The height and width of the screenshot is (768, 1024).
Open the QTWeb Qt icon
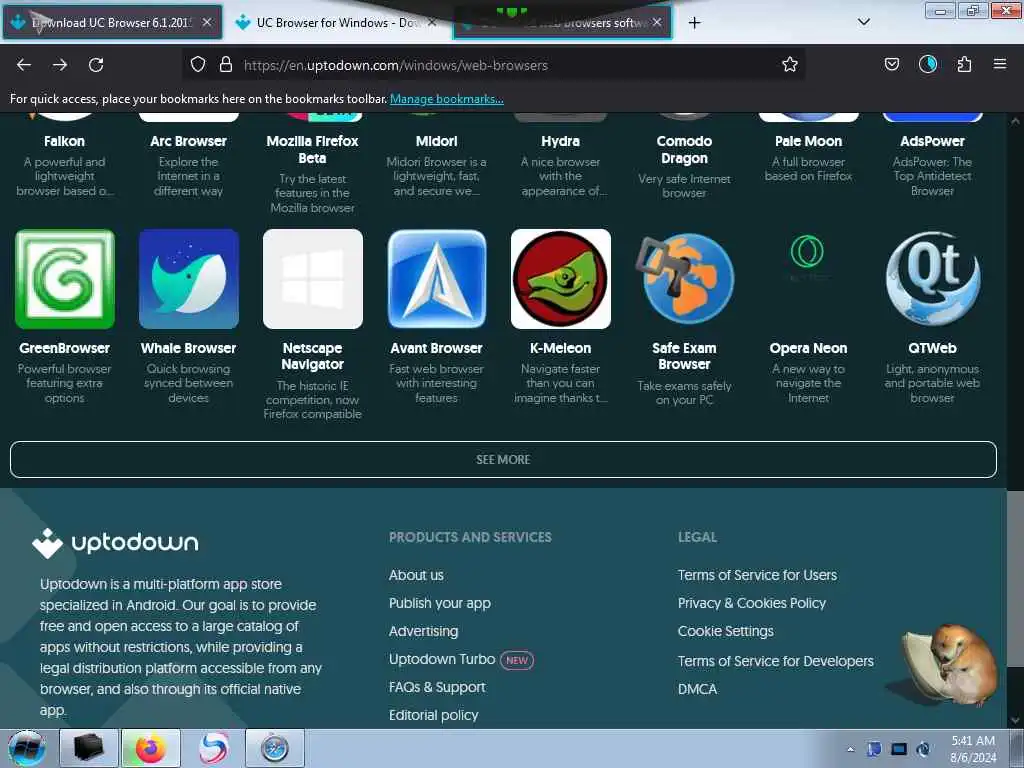click(x=933, y=279)
